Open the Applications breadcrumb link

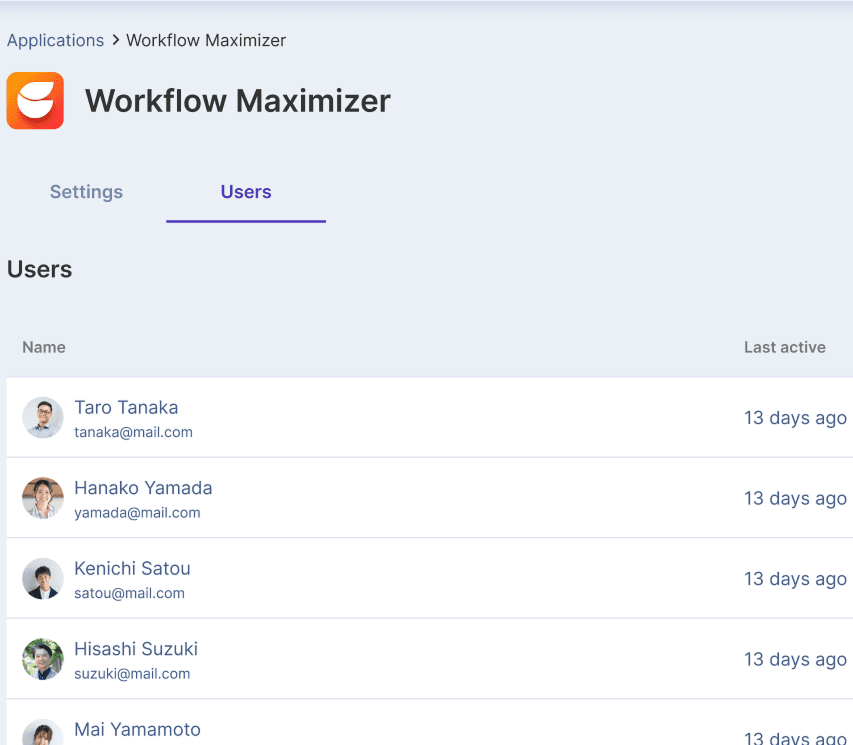pos(55,40)
